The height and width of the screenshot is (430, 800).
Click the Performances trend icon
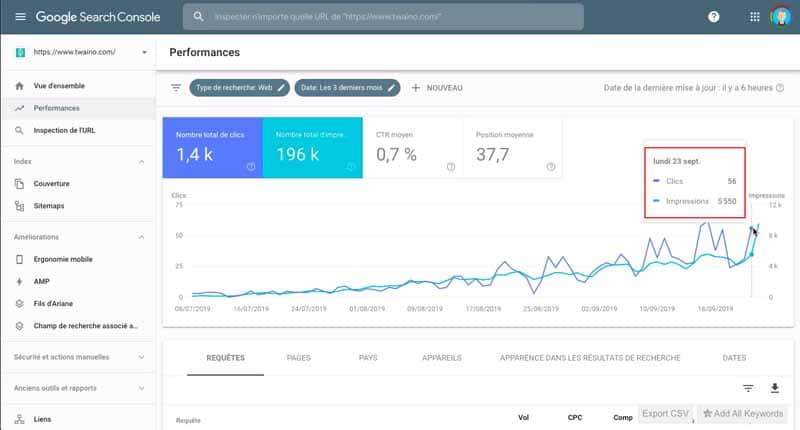click(x=19, y=108)
